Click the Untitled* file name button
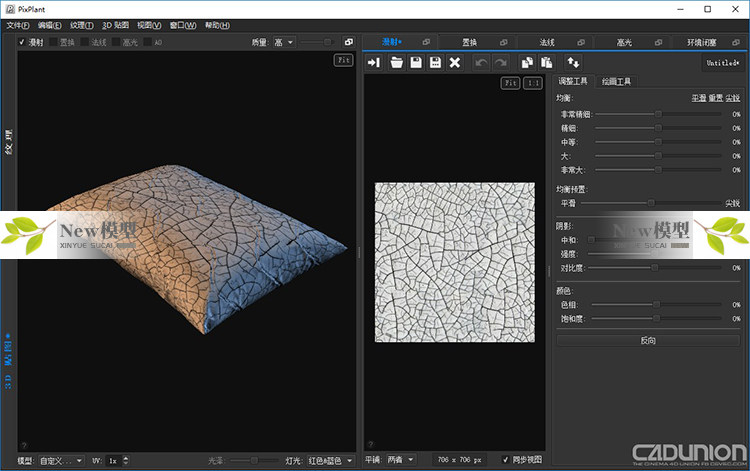Screen dimensions: 750x471 click(x=723, y=63)
